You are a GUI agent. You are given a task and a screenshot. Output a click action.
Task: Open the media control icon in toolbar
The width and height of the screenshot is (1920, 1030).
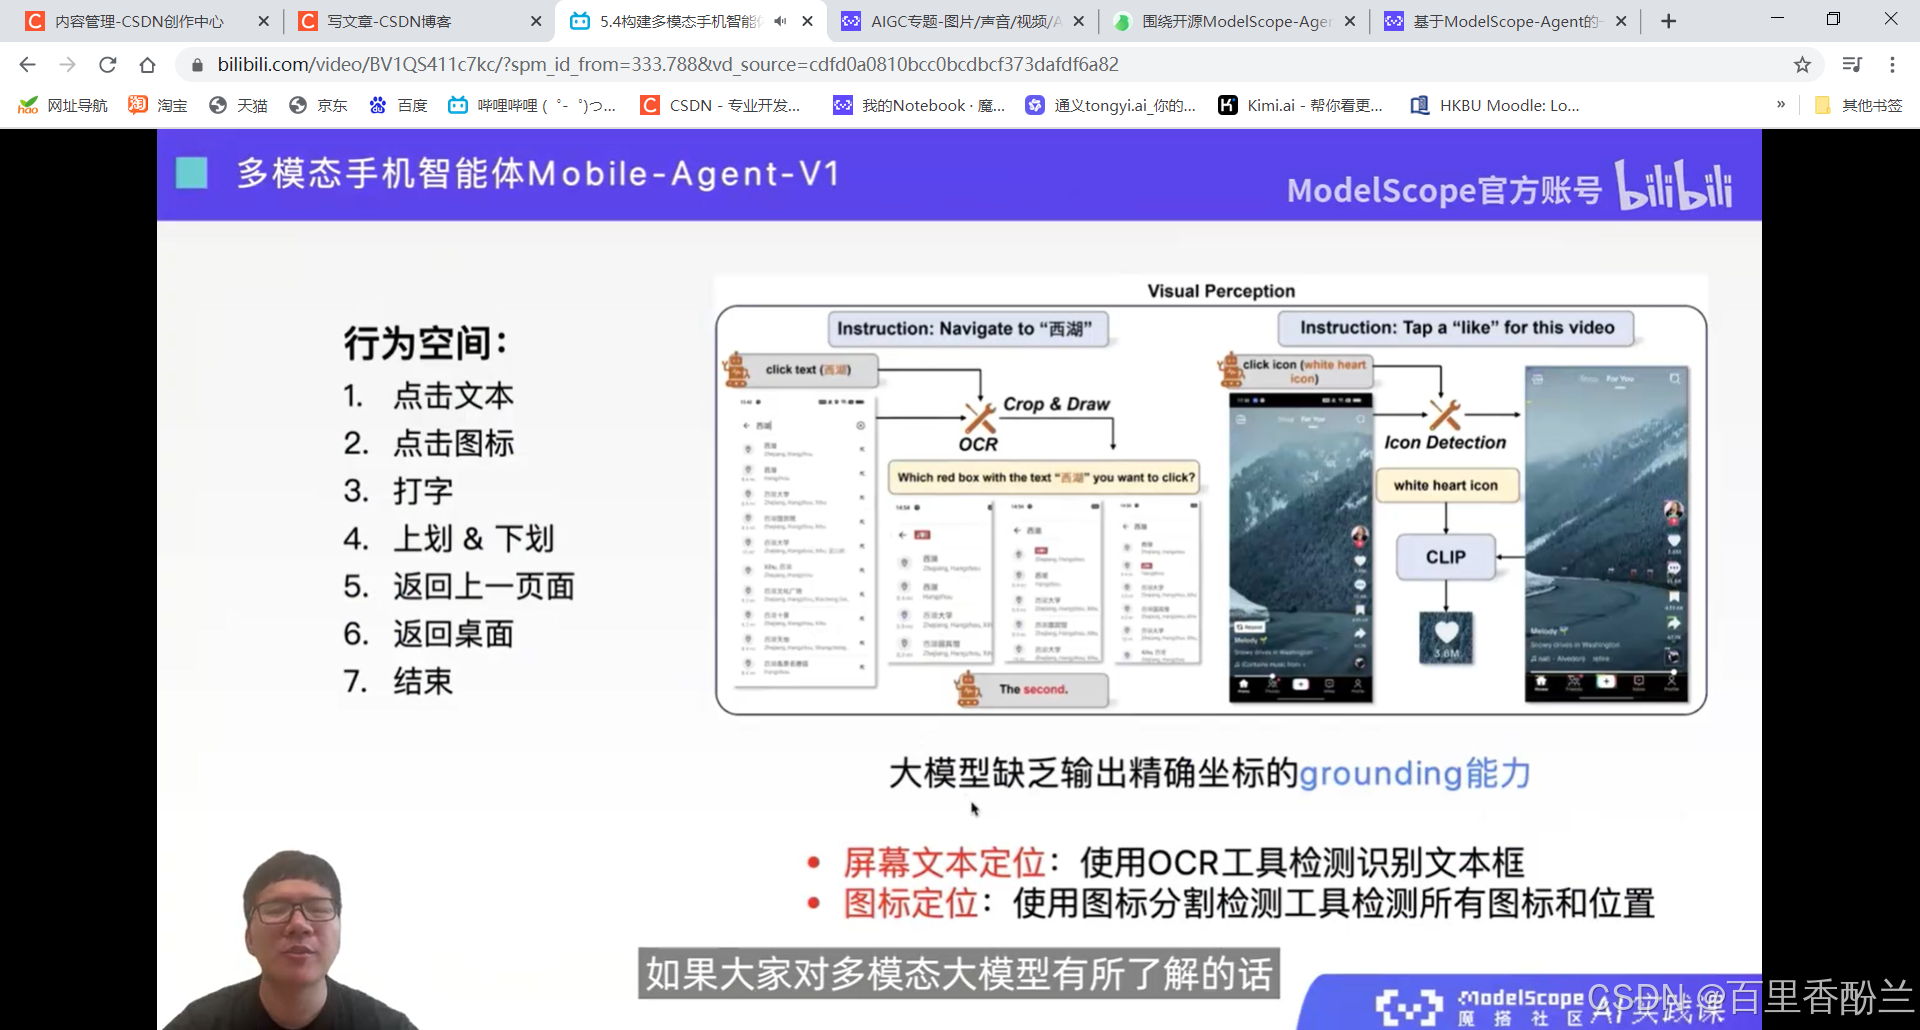pos(1852,65)
